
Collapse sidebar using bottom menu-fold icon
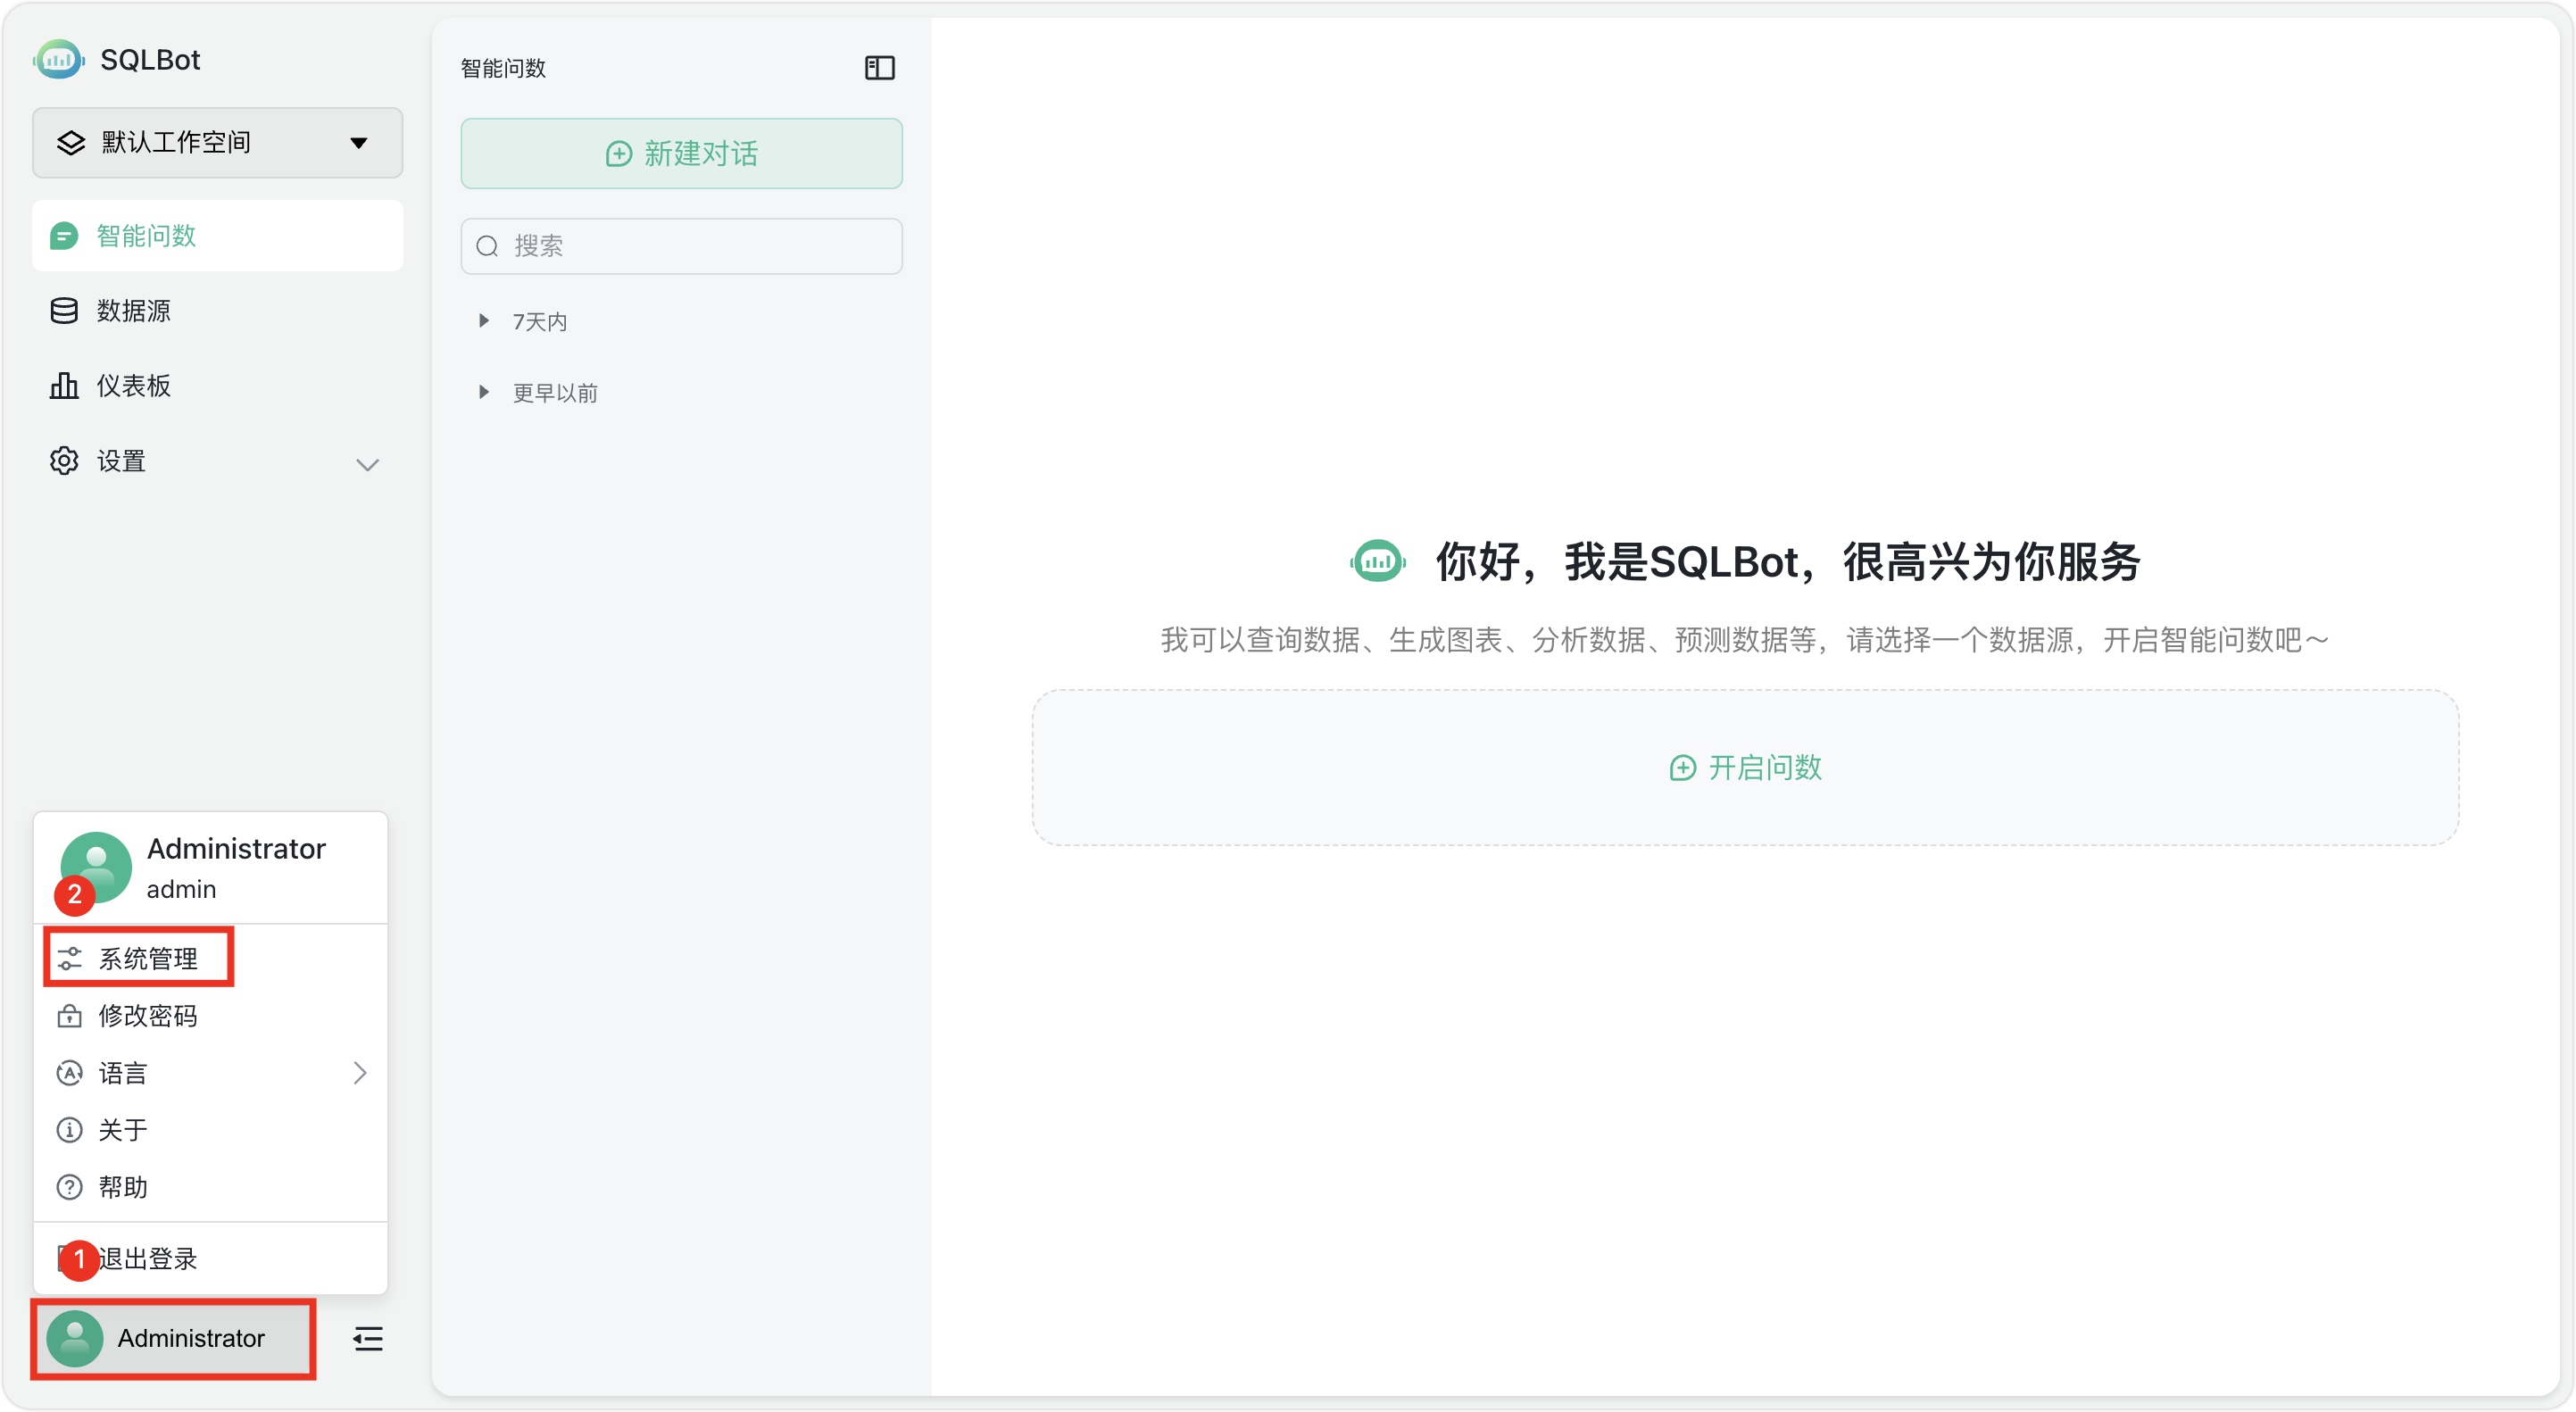pos(368,1338)
